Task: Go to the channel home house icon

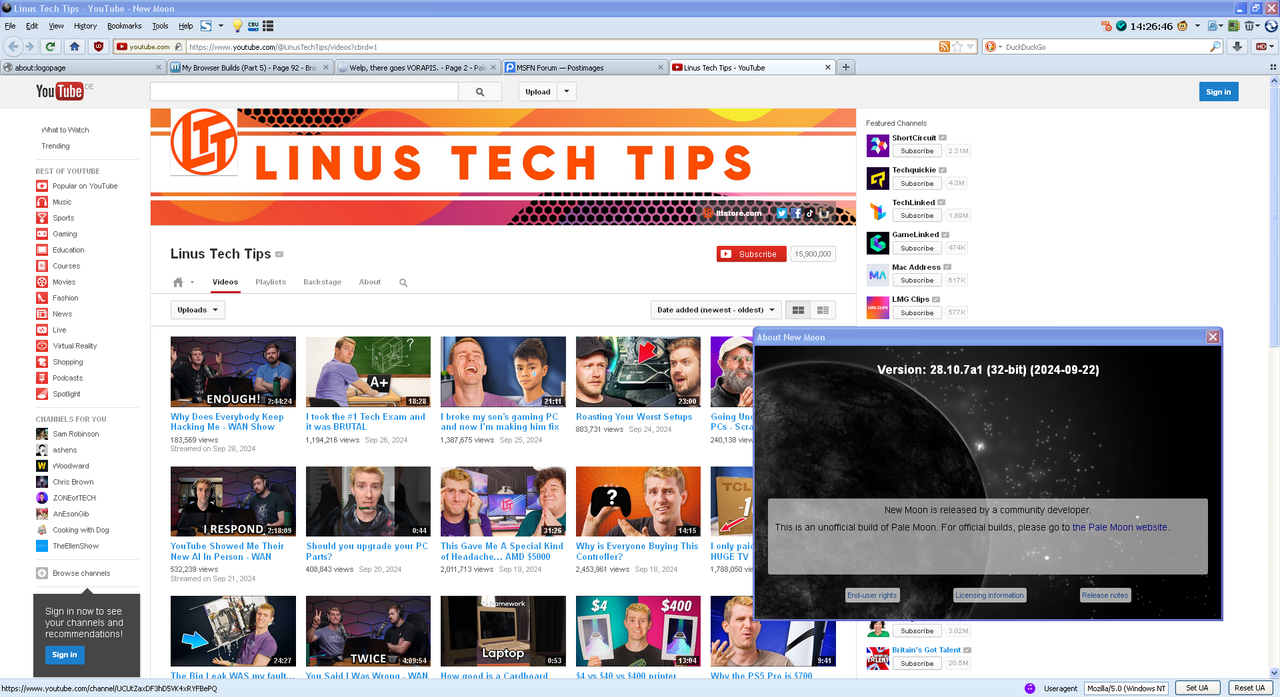Action: 178,282
